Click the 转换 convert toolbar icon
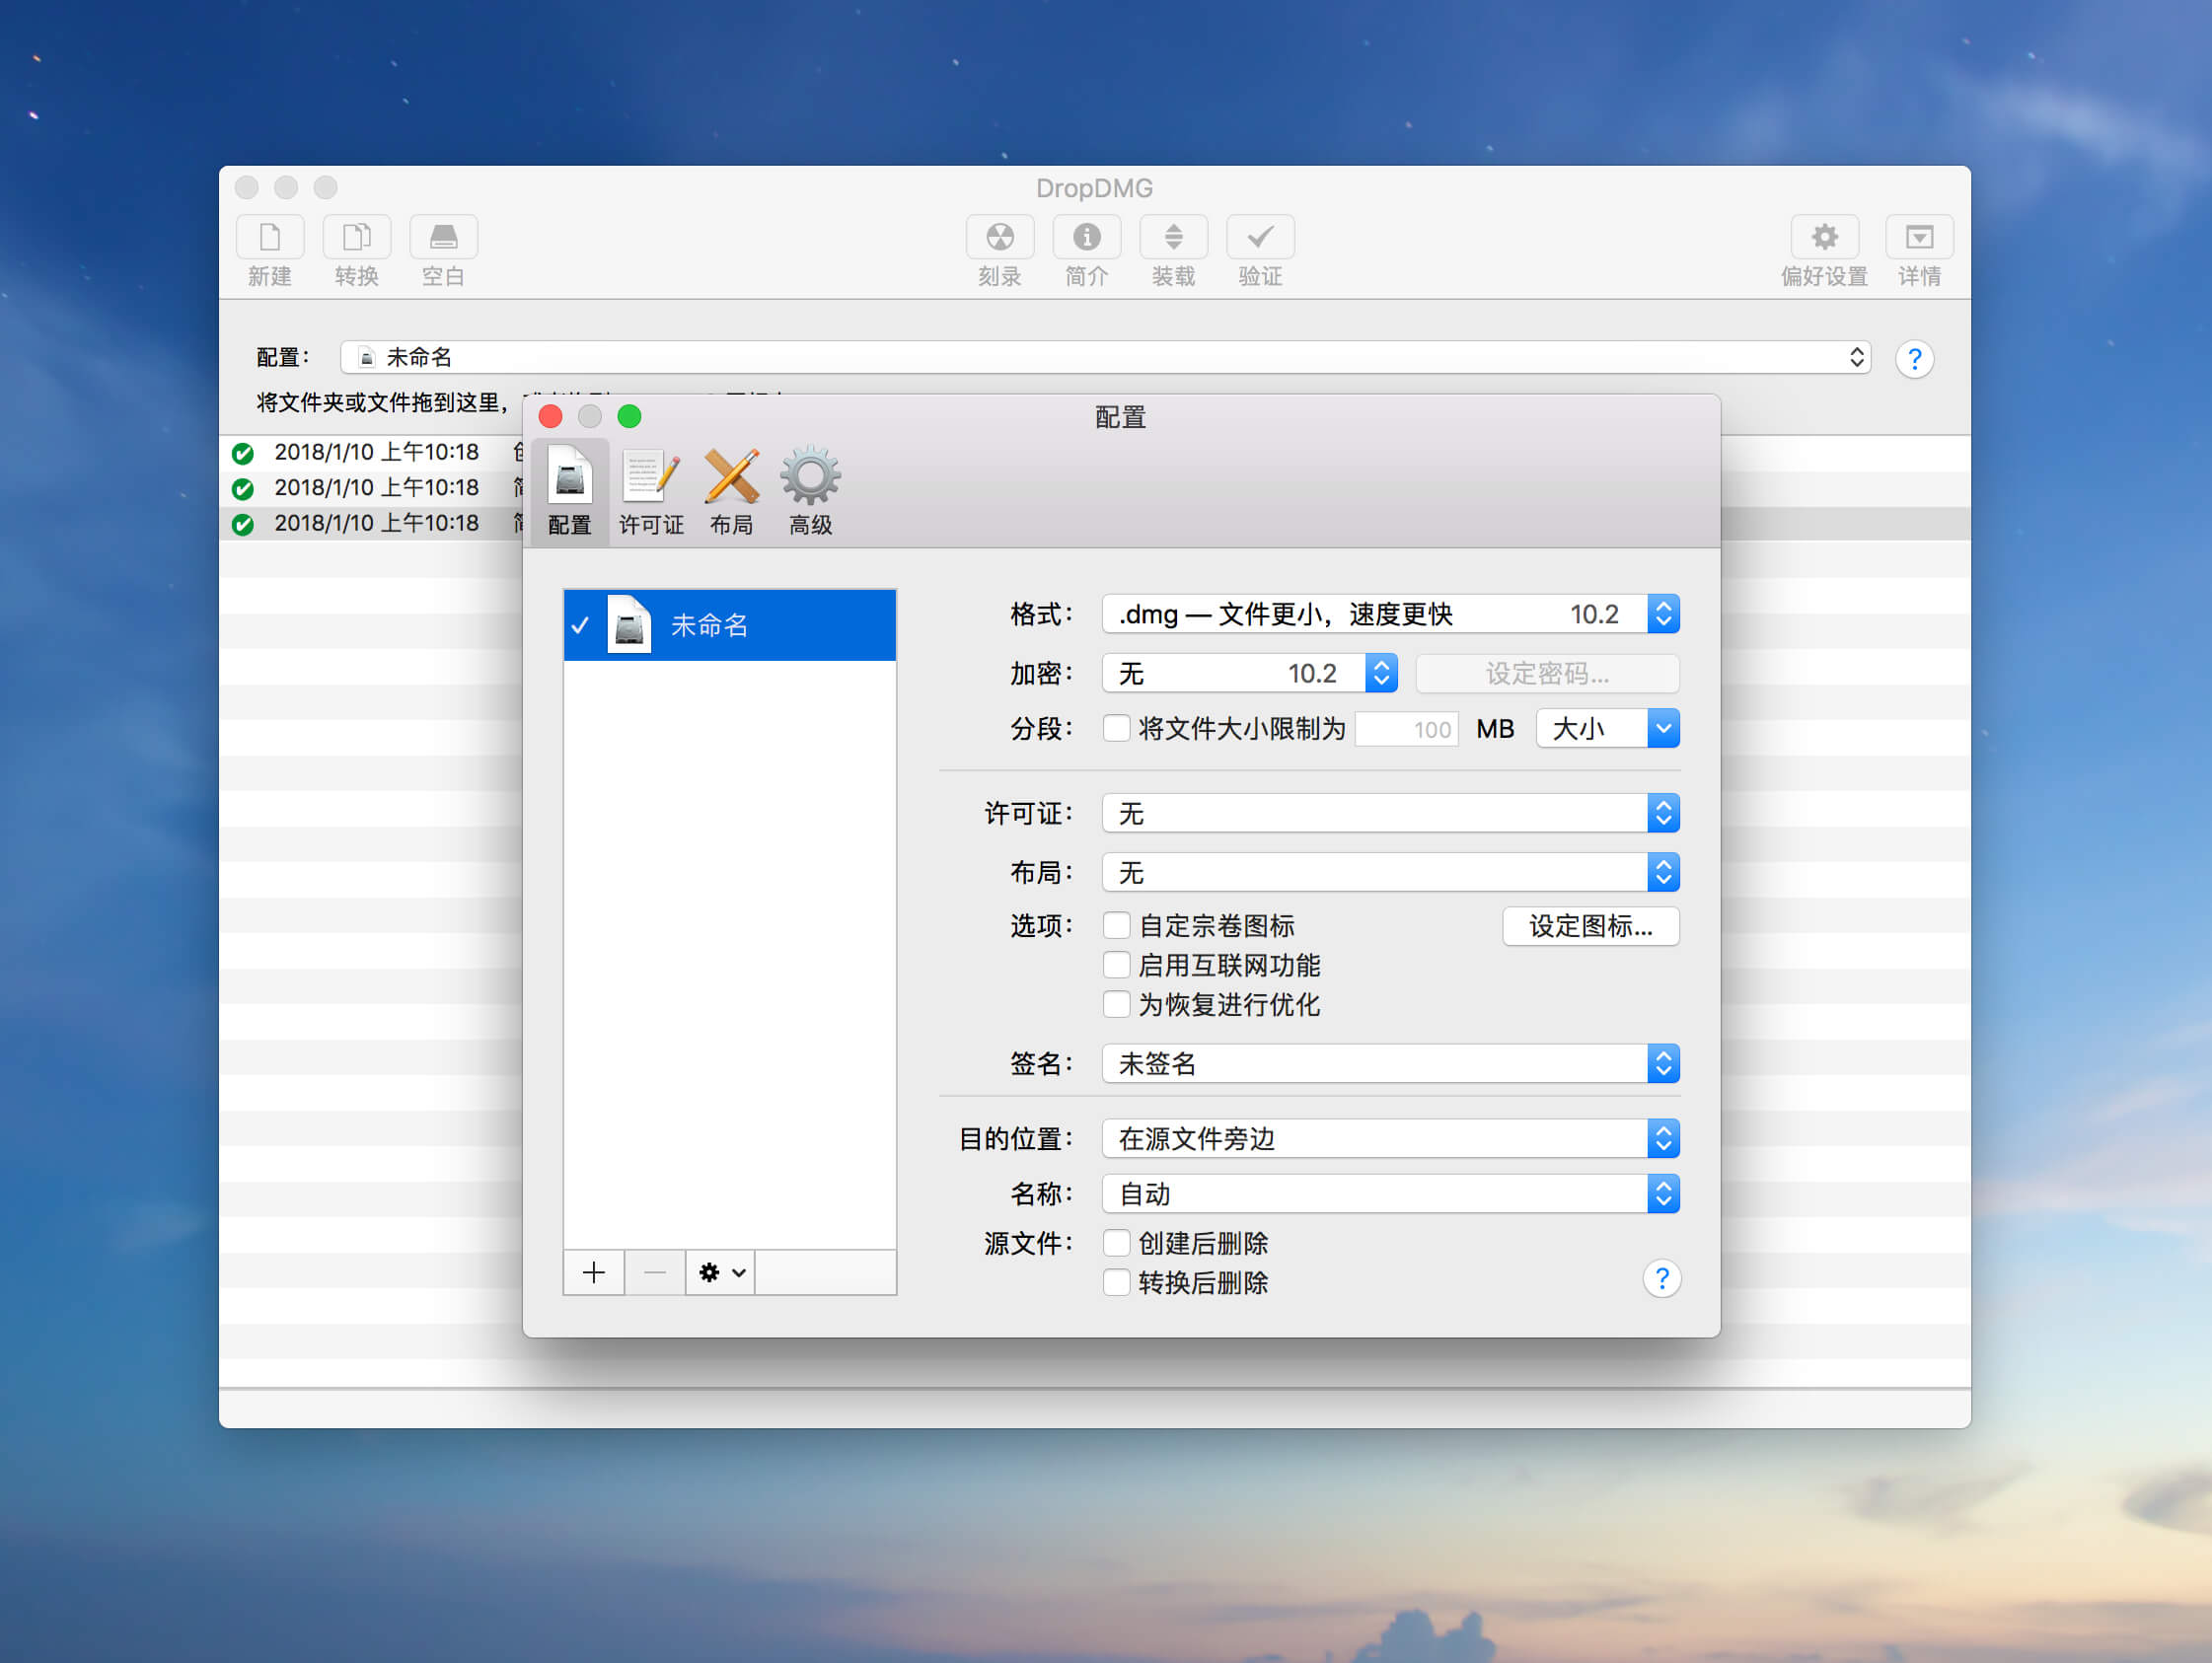2212x1663 pixels. click(x=356, y=237)
